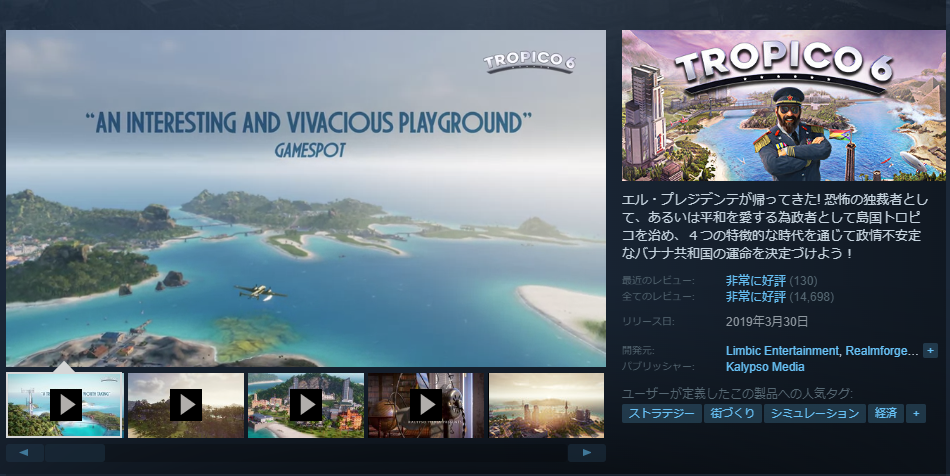
Task: Click the thumbnail strip scrollbar handle
Action: pos(75,452)
